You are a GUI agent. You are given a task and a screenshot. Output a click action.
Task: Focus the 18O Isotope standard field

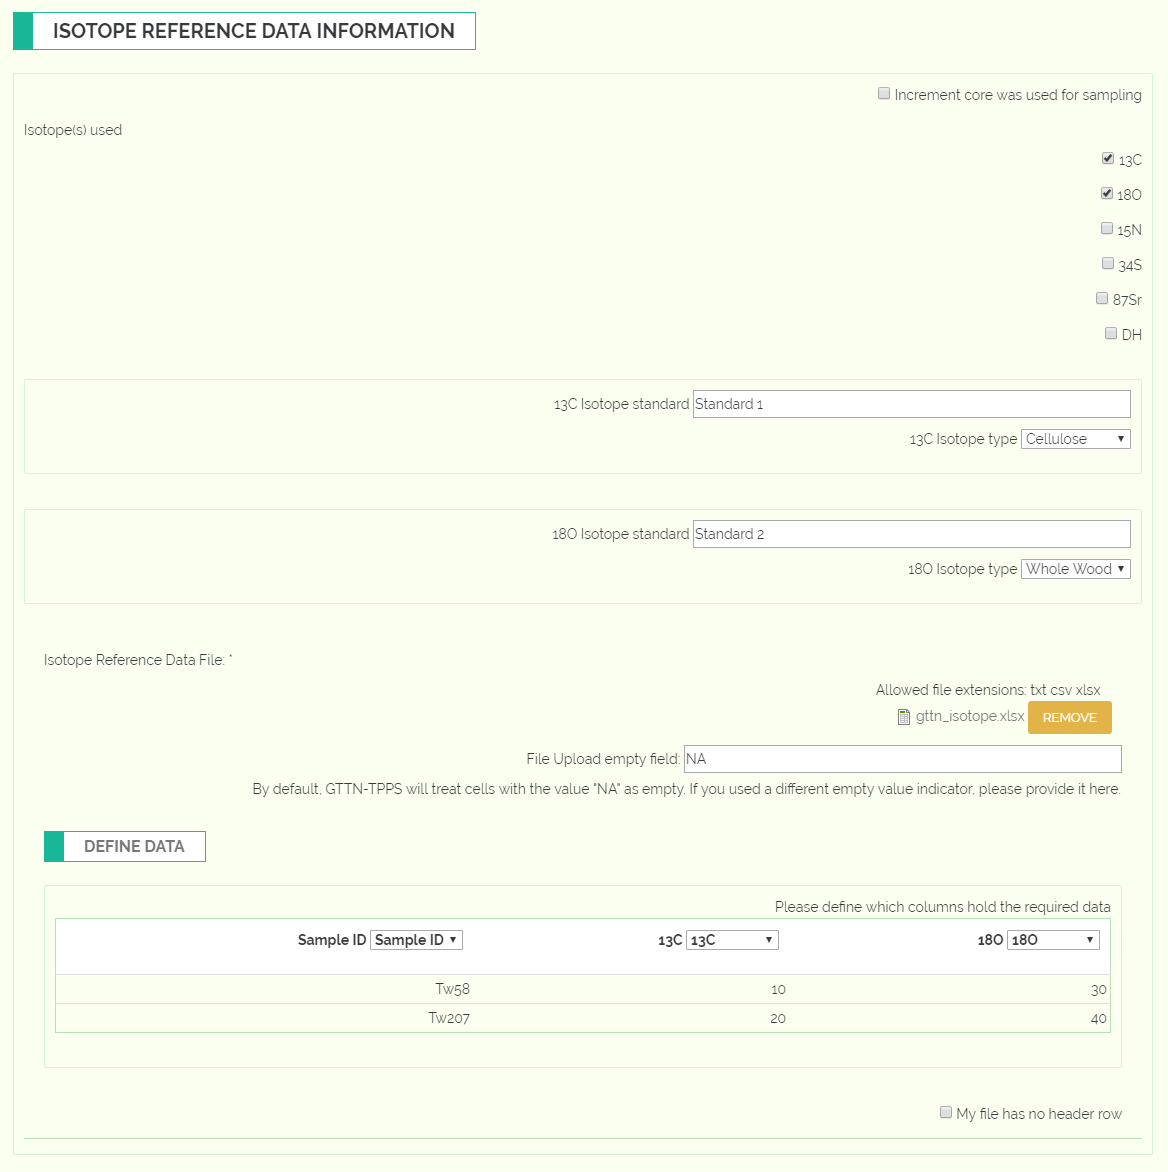(x=912, y=534)
